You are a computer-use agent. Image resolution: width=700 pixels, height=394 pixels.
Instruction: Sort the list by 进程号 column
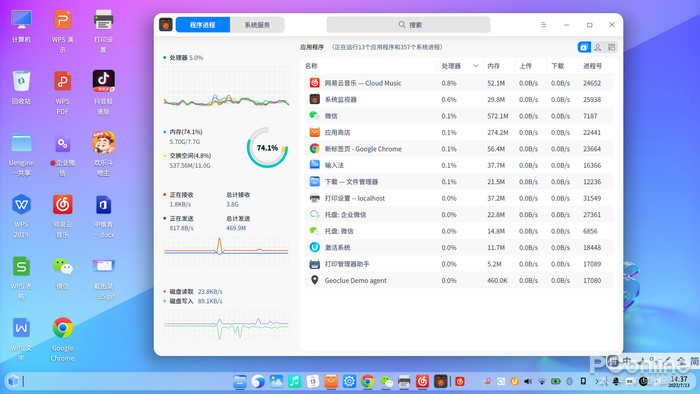coord(592,66)
